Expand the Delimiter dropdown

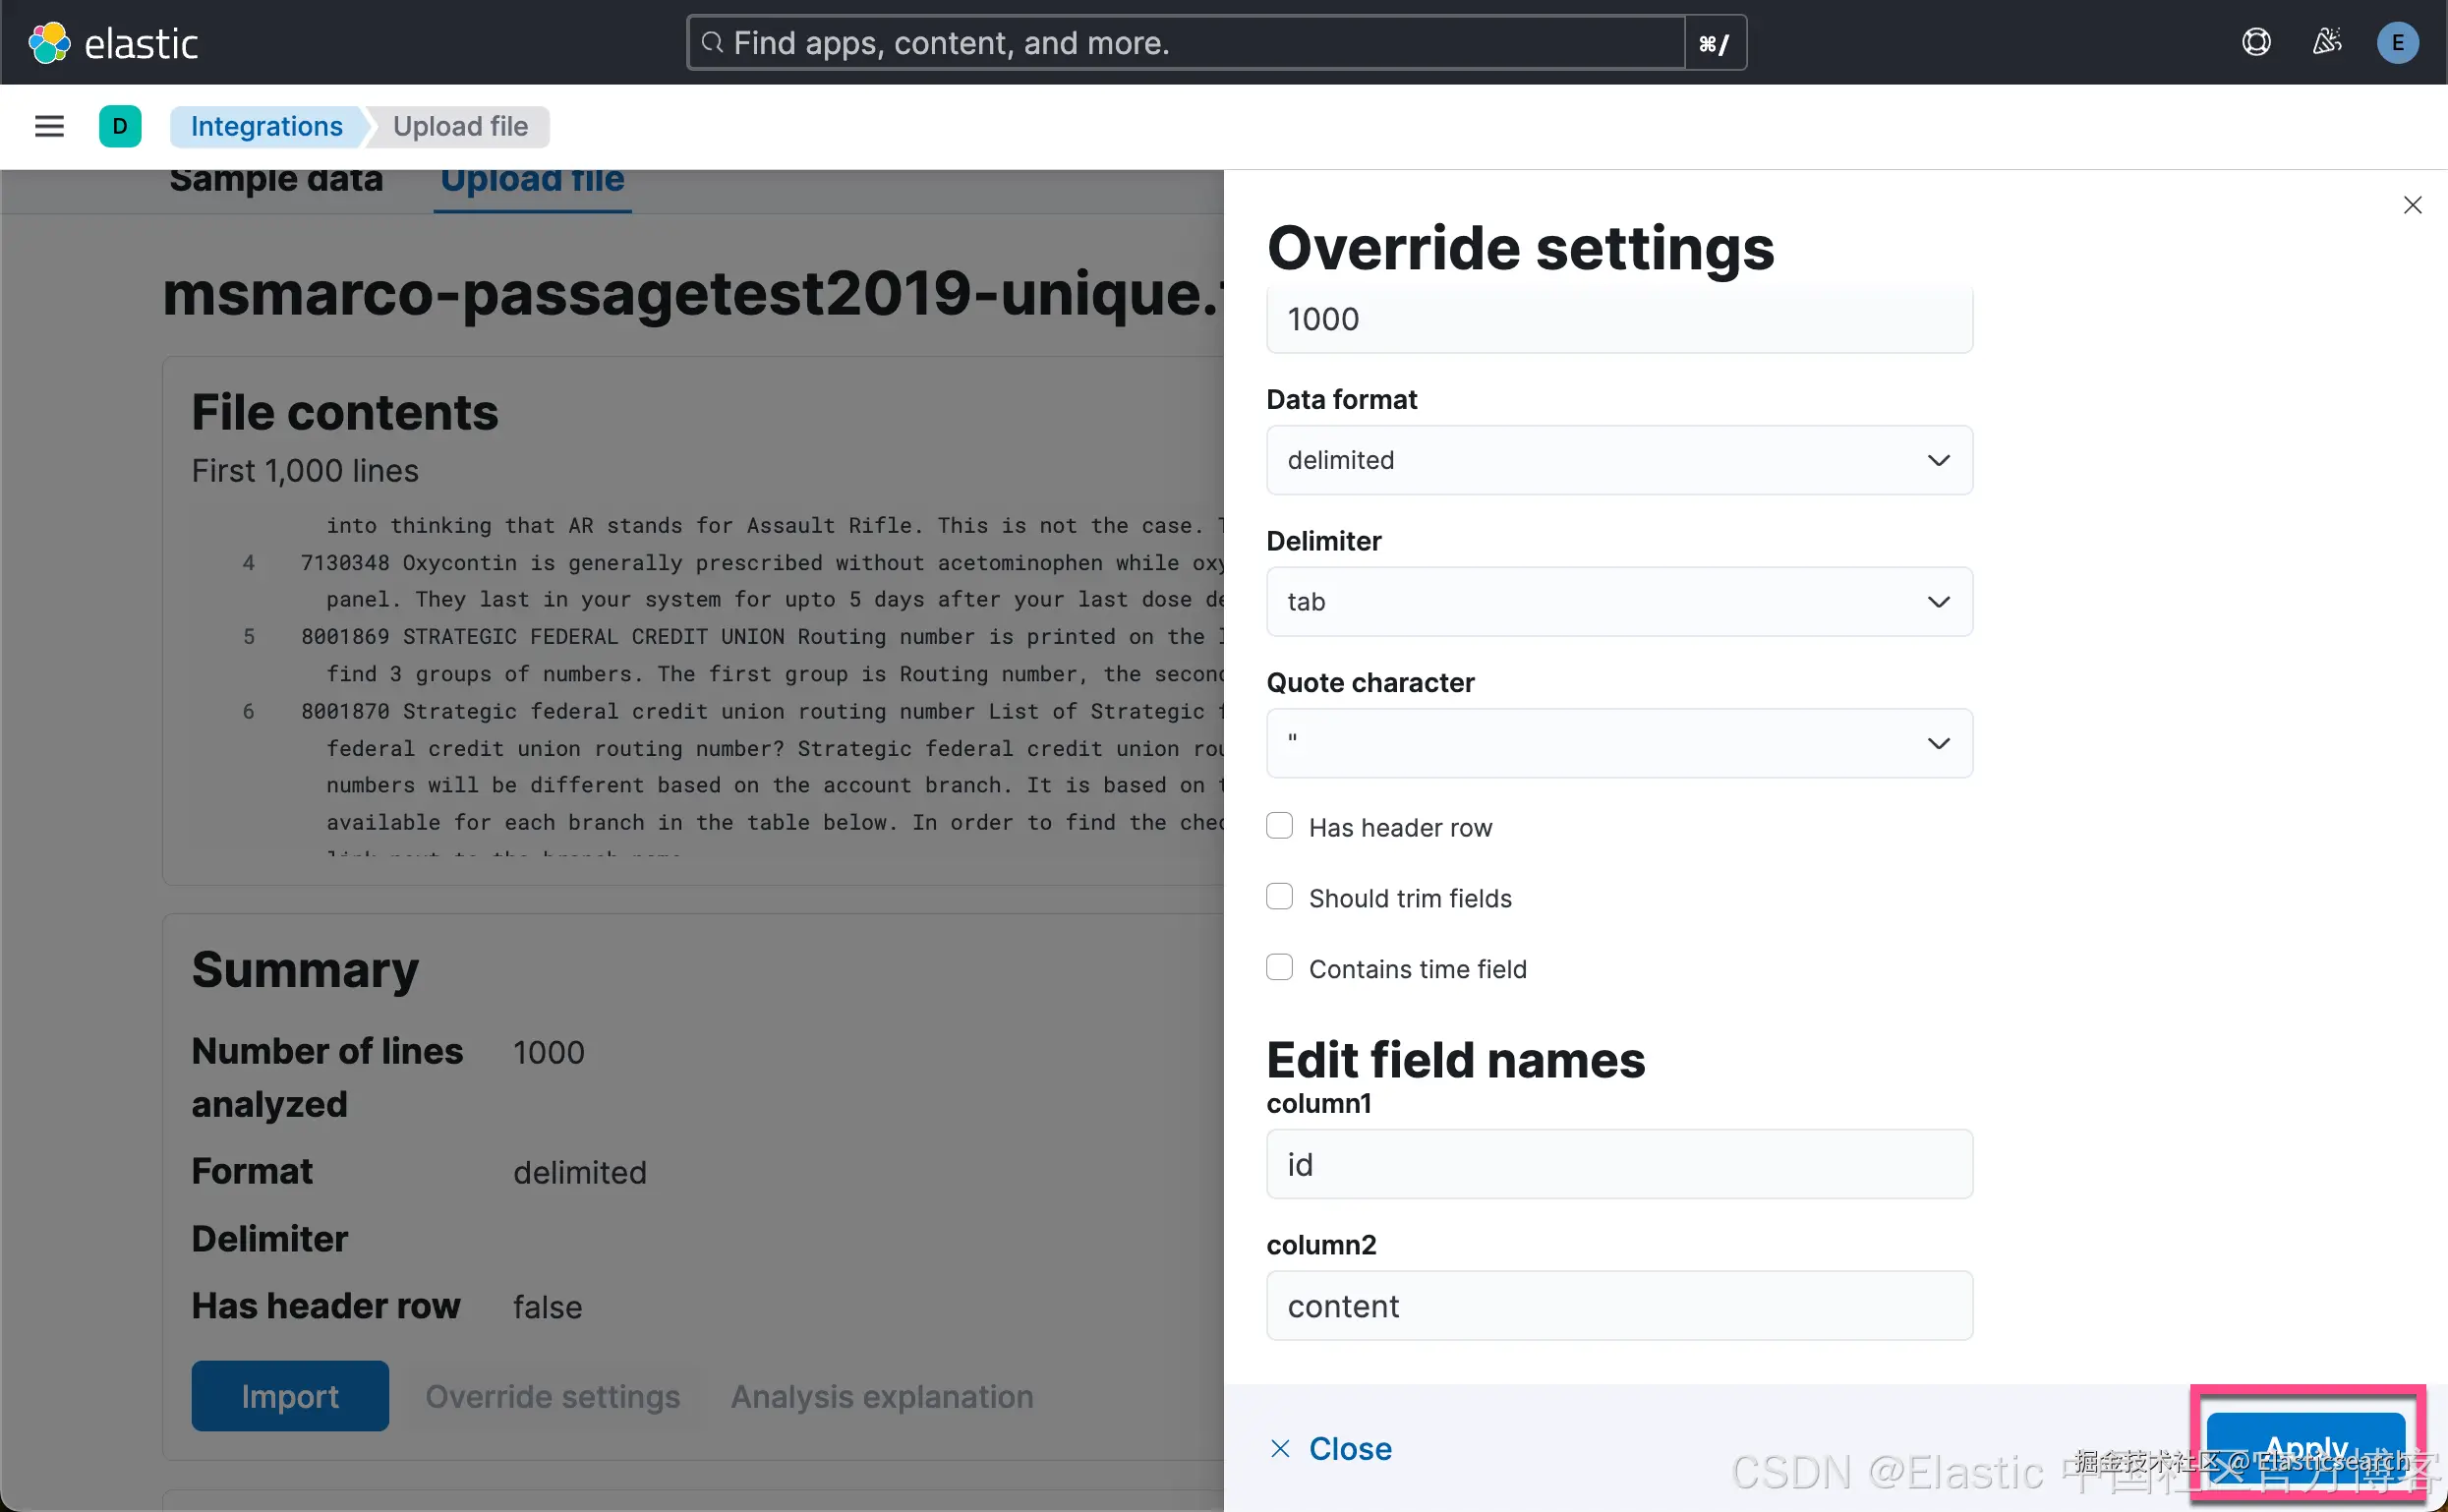(x=1618, y=602)
